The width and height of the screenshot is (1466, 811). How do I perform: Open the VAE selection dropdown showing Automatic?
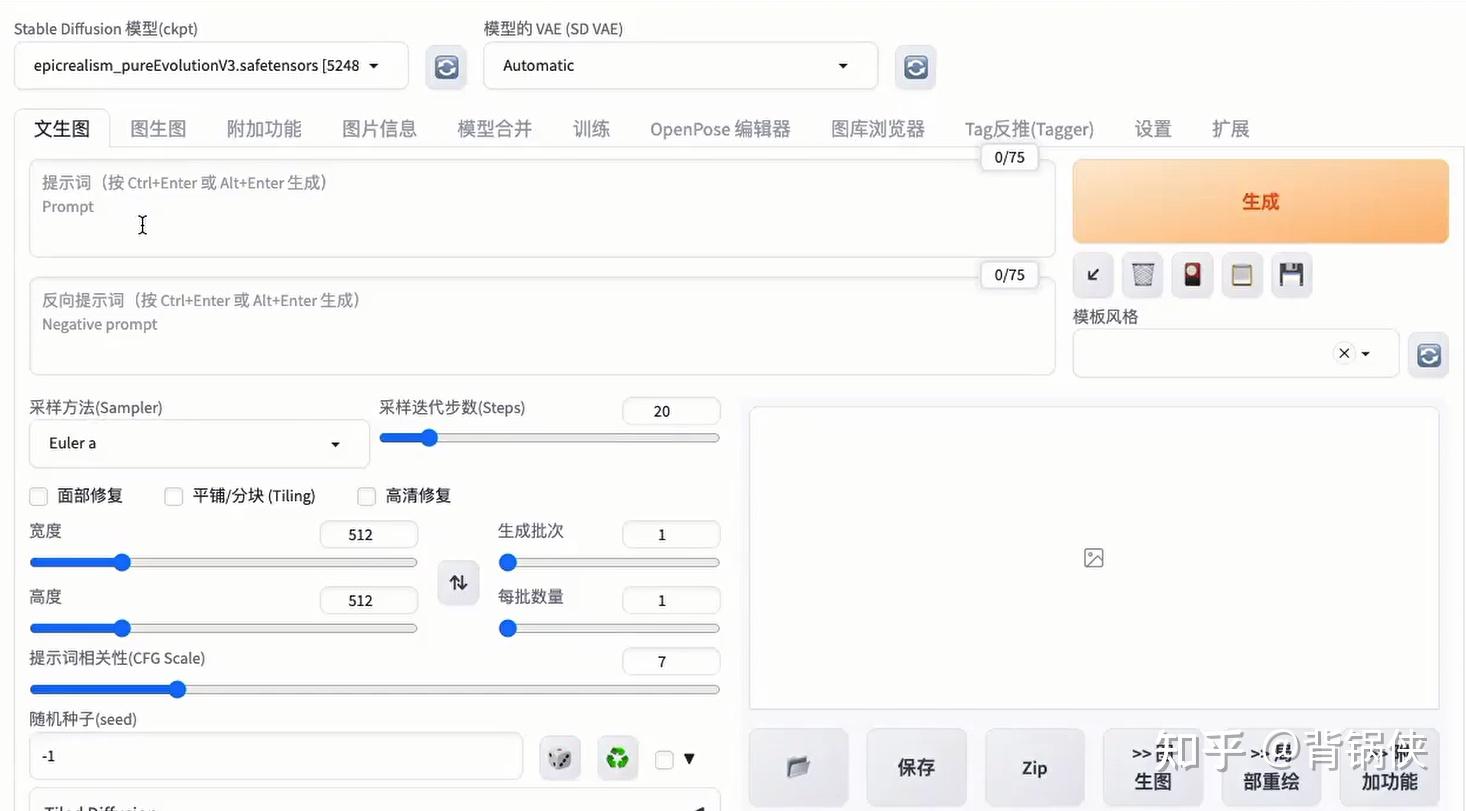(679, 65)
